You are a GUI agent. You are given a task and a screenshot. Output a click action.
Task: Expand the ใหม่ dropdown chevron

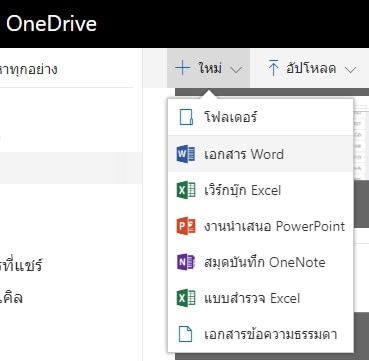[x=236, y=70]
